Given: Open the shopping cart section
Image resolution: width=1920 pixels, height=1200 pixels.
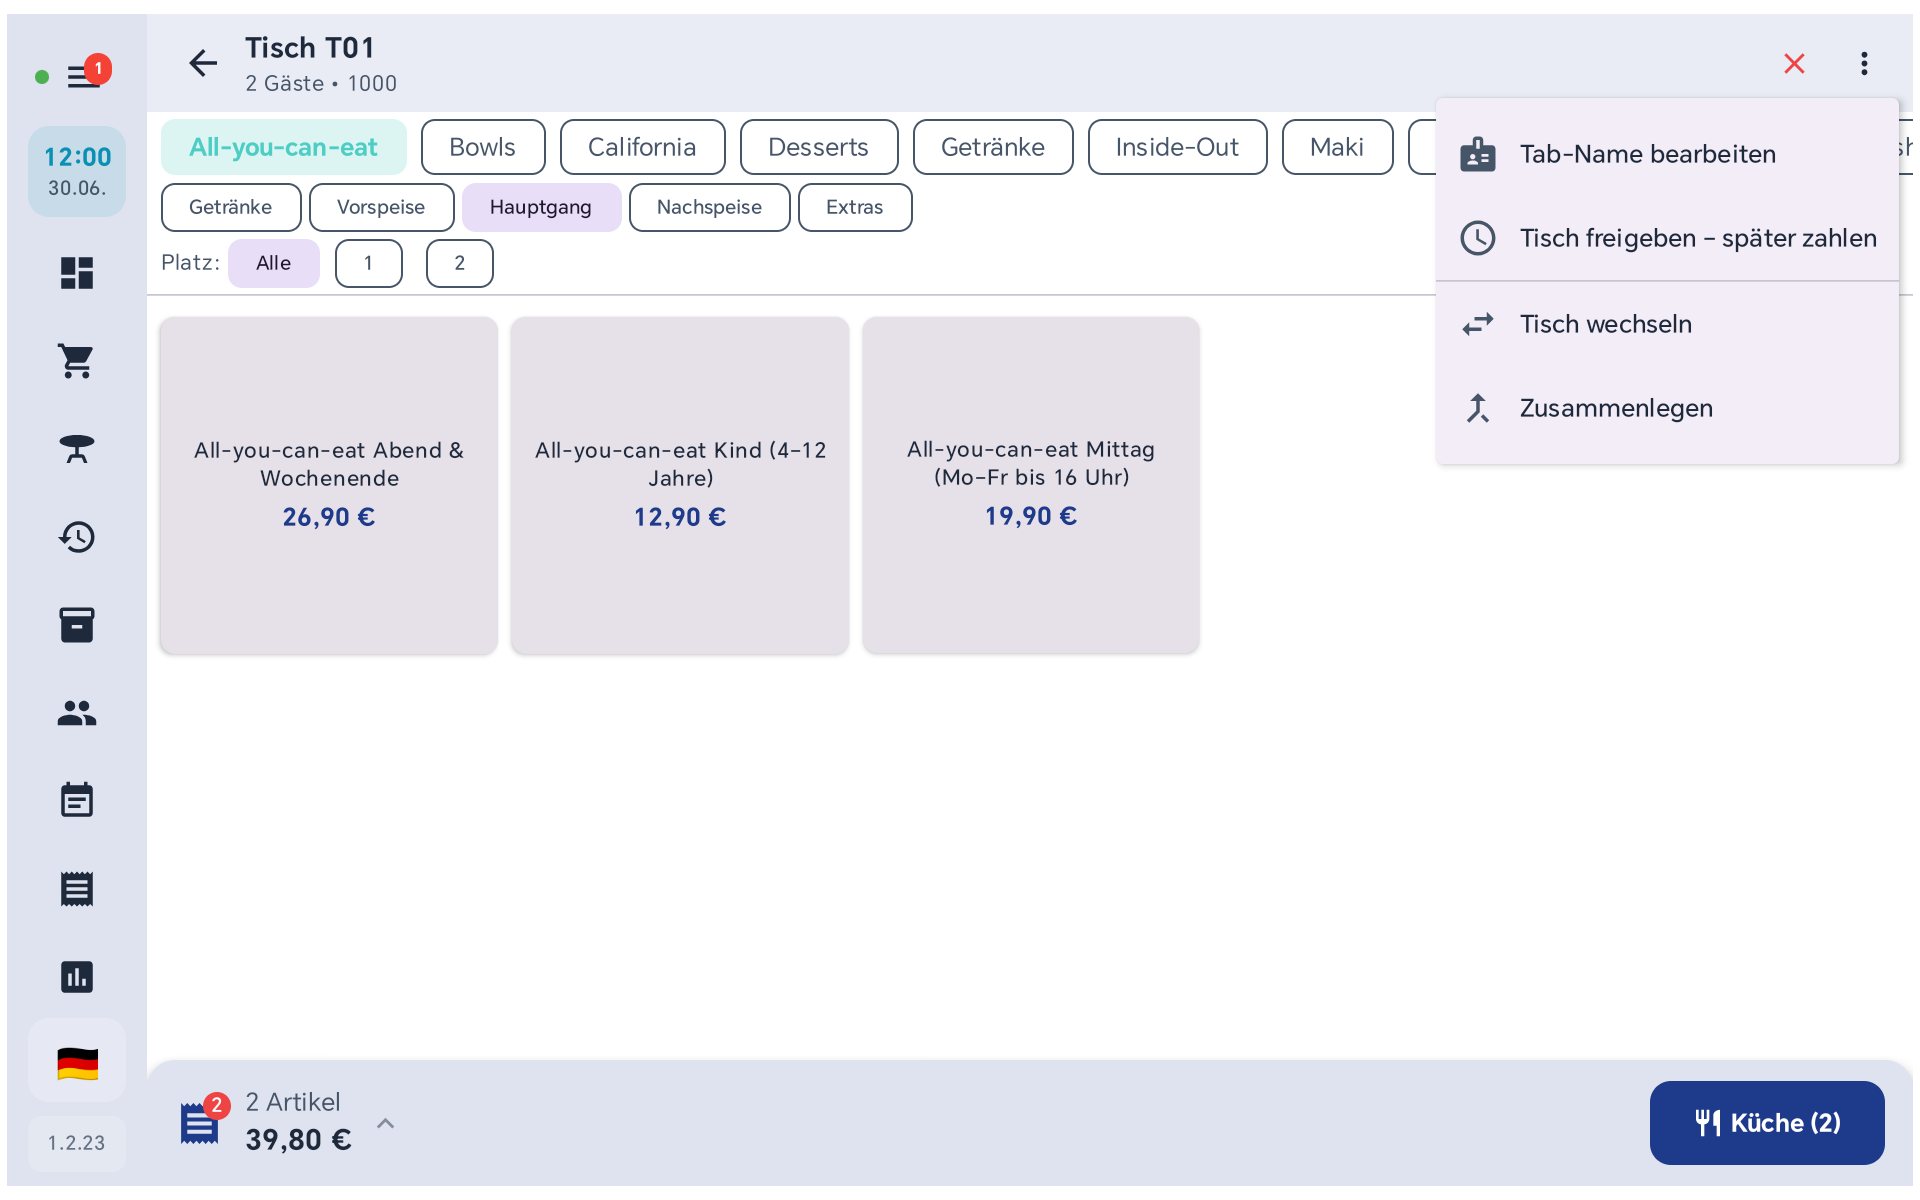Looking at the screenshot, I should [77, 361].
